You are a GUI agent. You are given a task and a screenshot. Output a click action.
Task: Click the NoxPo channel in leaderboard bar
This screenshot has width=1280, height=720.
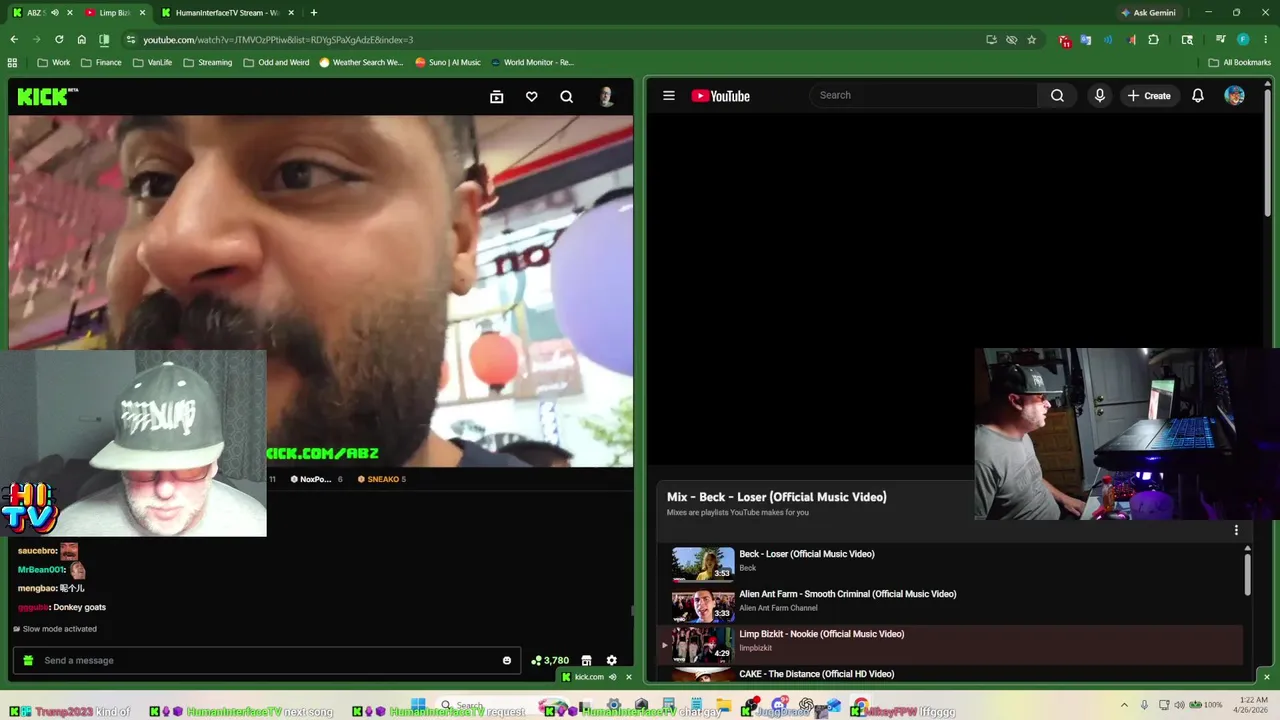pyautogui.click(x=316, y=479)
